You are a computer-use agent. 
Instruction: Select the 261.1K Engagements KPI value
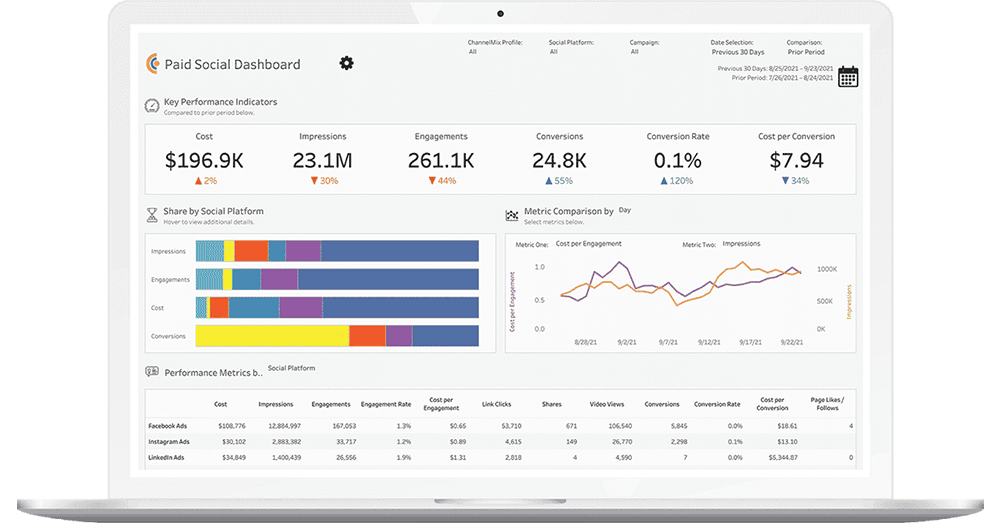coord(441,160)
